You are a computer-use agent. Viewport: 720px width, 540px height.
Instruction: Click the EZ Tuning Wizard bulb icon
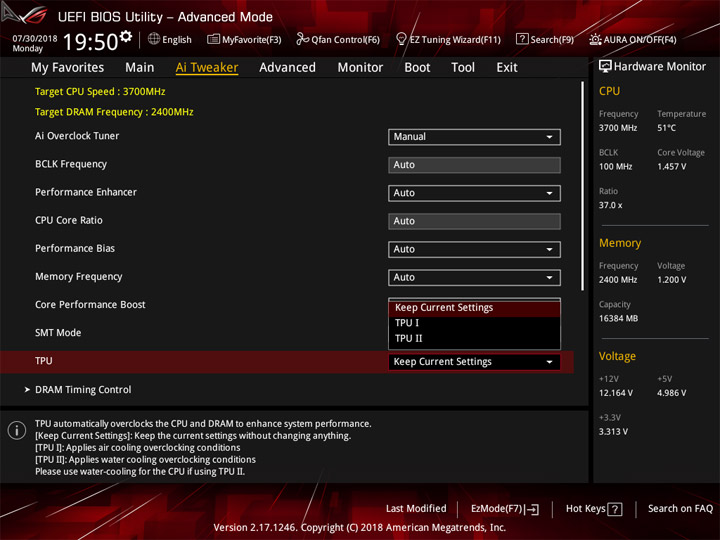(x=401, y=39)
